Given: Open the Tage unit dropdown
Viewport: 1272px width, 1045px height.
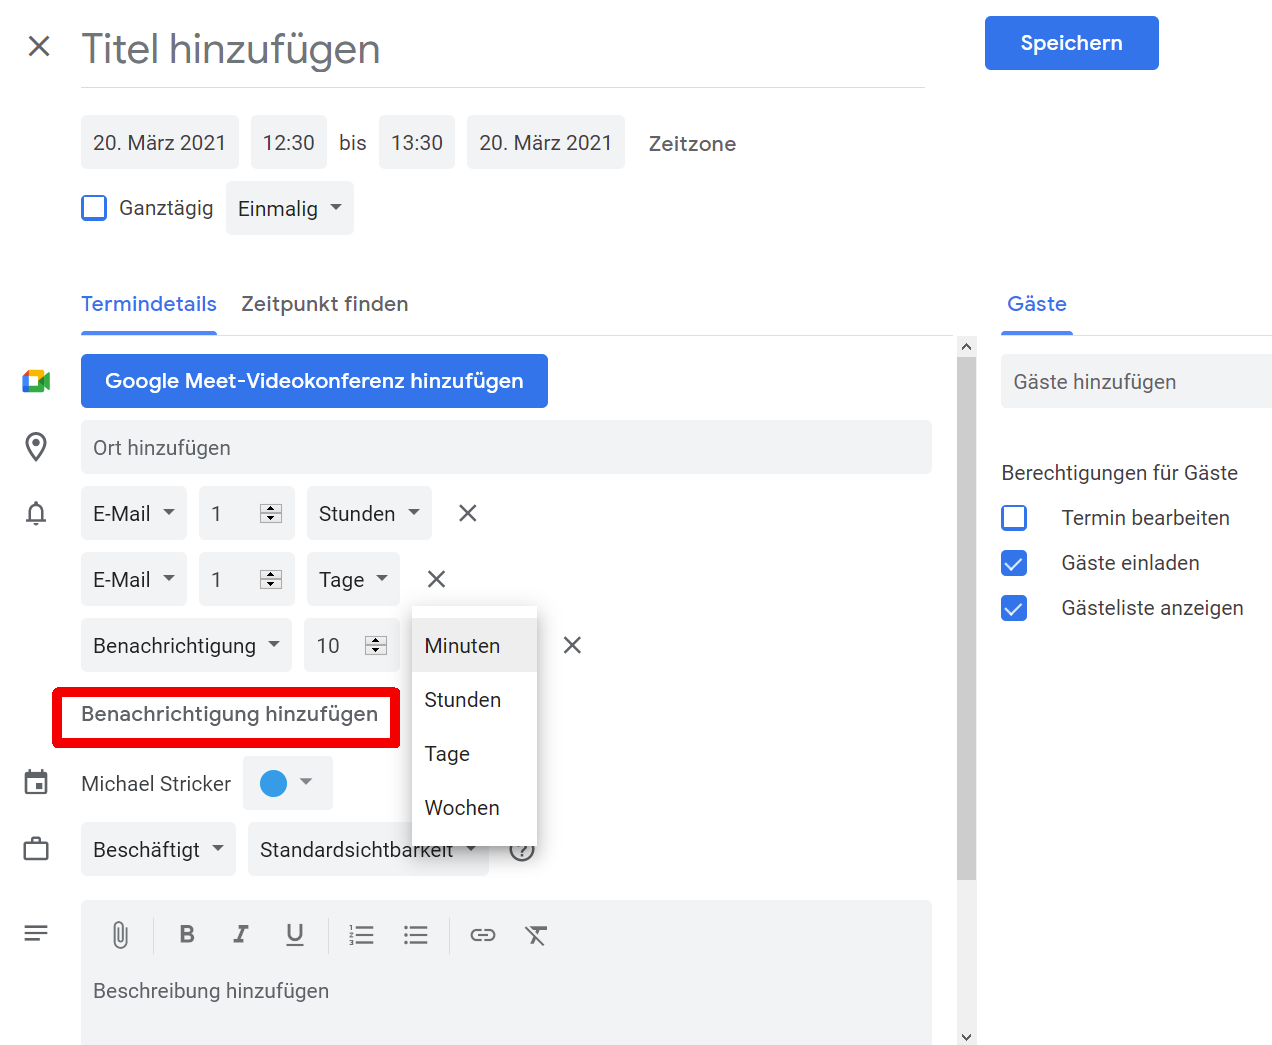Looking at the screenshot, I should (x=353, y=579).
